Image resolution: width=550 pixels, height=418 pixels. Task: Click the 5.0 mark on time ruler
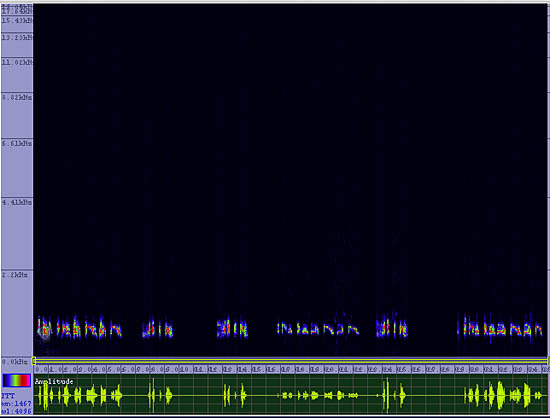click(x=112, y=370)
